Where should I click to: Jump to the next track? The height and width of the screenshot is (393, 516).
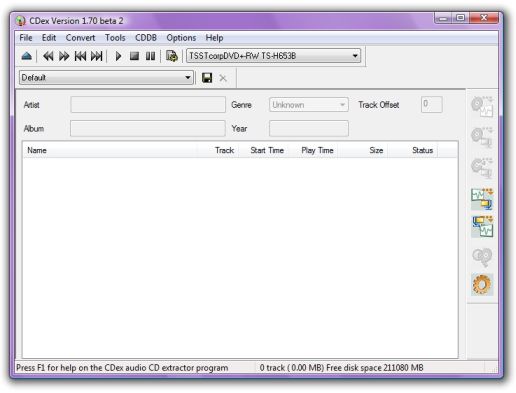97,56
